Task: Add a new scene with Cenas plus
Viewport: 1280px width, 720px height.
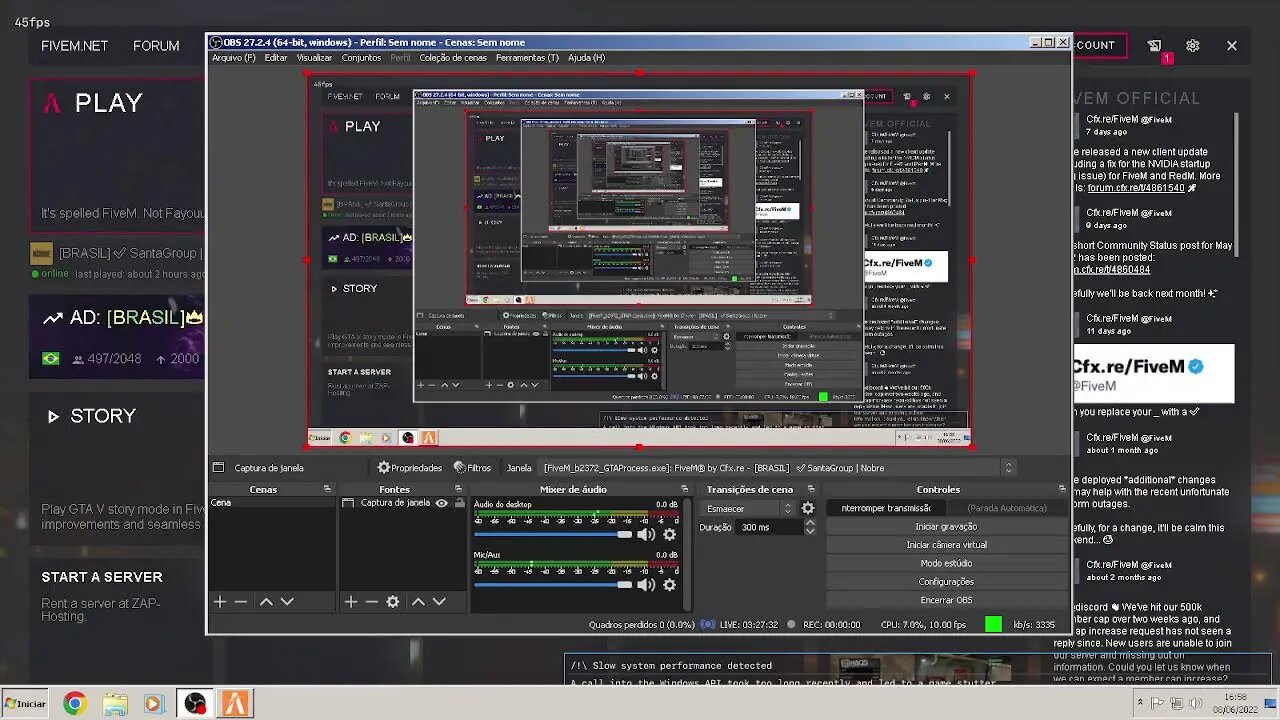Action: coord(220,601)
